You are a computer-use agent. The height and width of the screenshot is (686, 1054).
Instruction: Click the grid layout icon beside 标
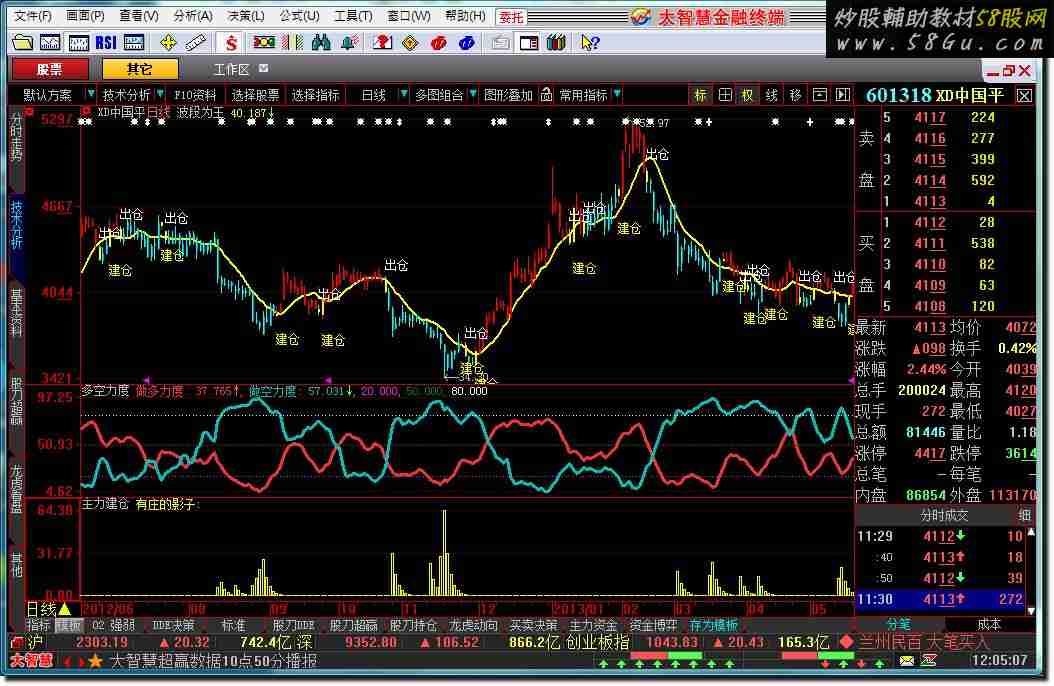(725, 95)
